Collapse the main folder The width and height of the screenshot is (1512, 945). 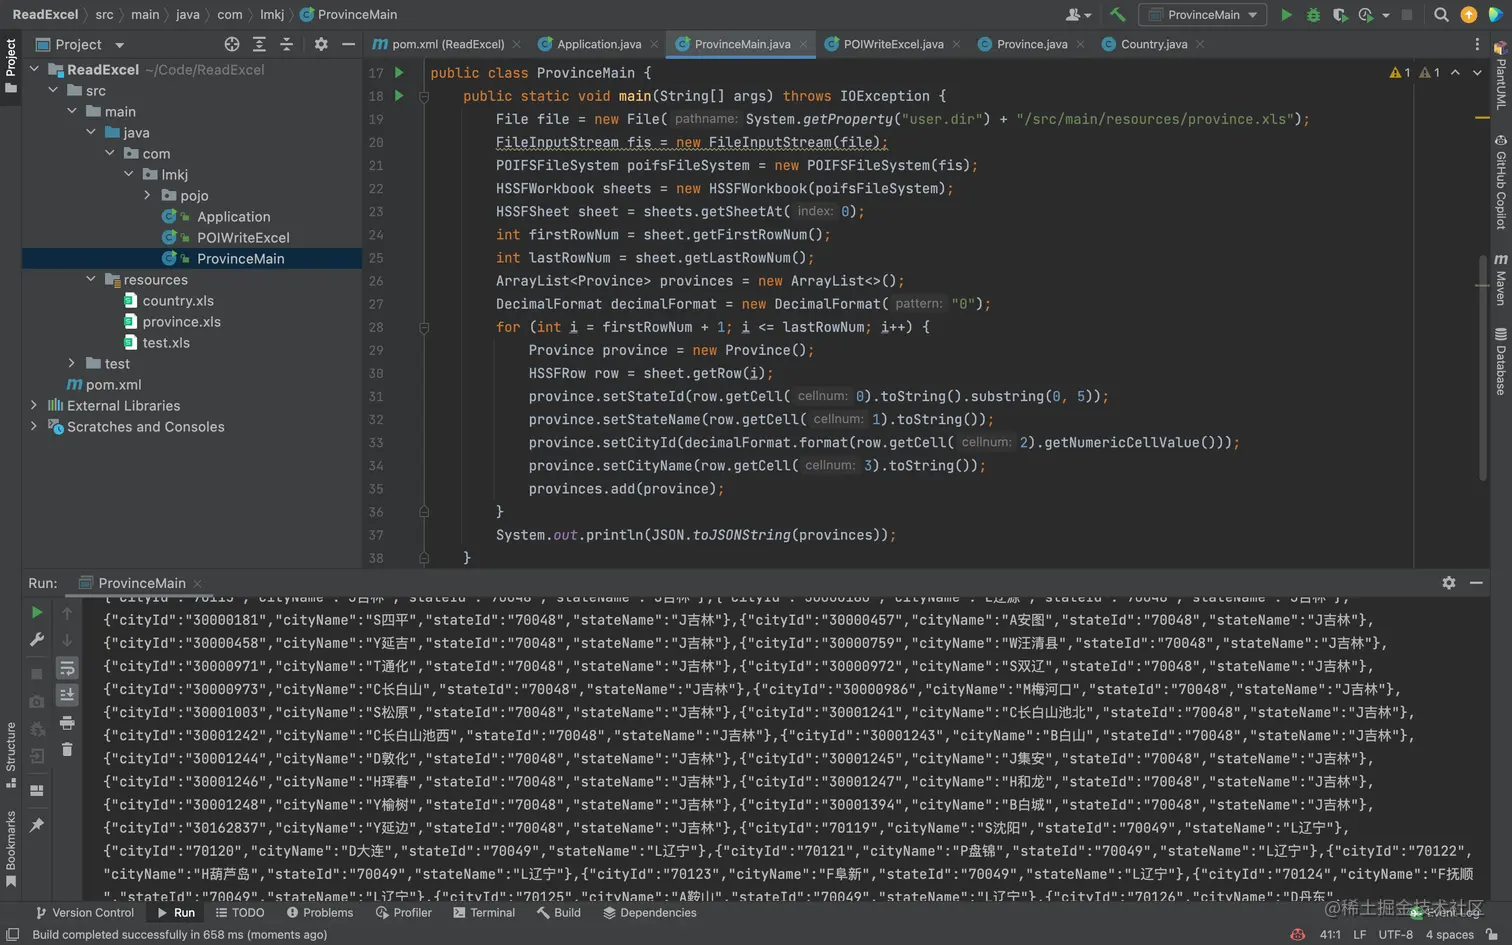[72, 111]
